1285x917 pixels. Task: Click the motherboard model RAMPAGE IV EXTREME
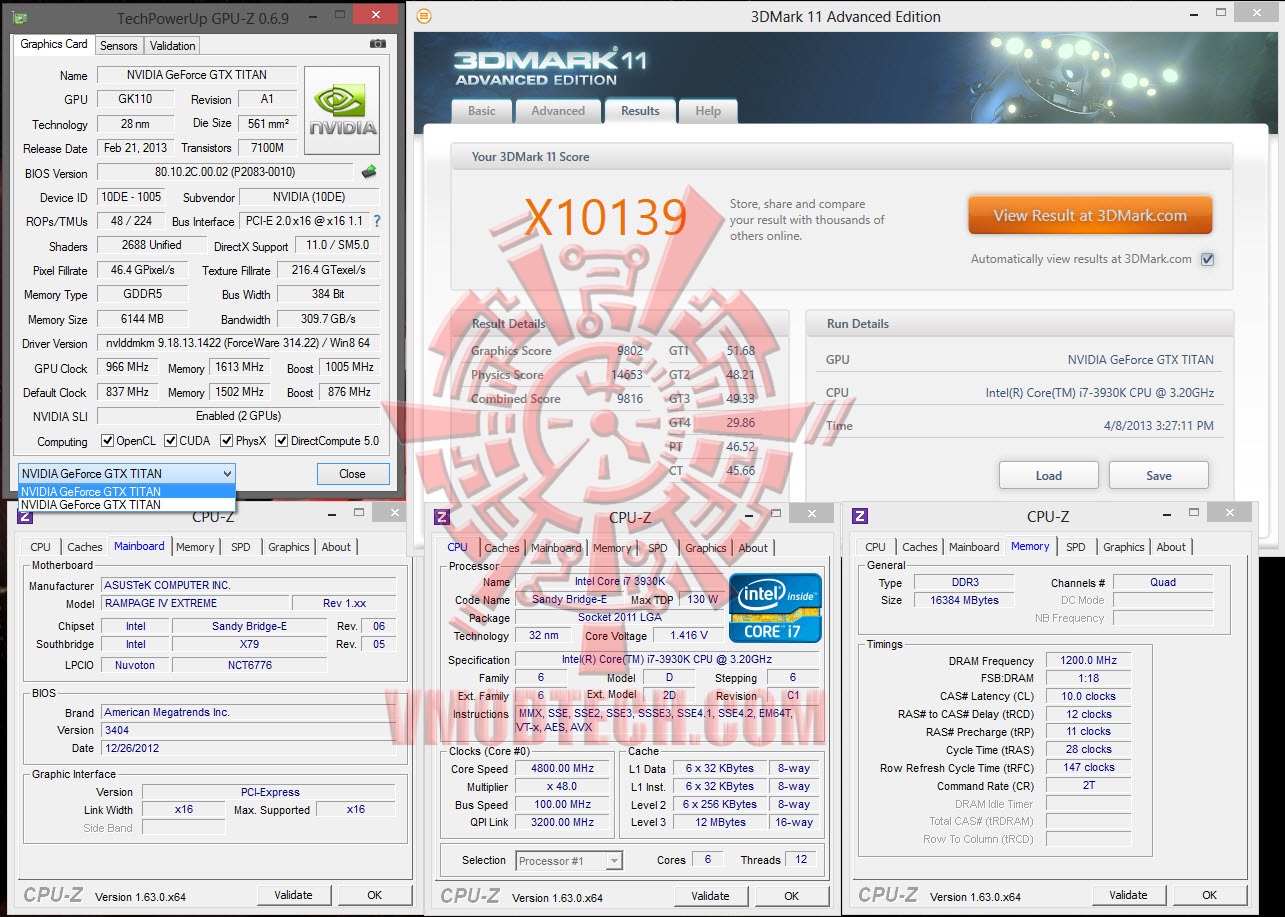coord(194,604)
